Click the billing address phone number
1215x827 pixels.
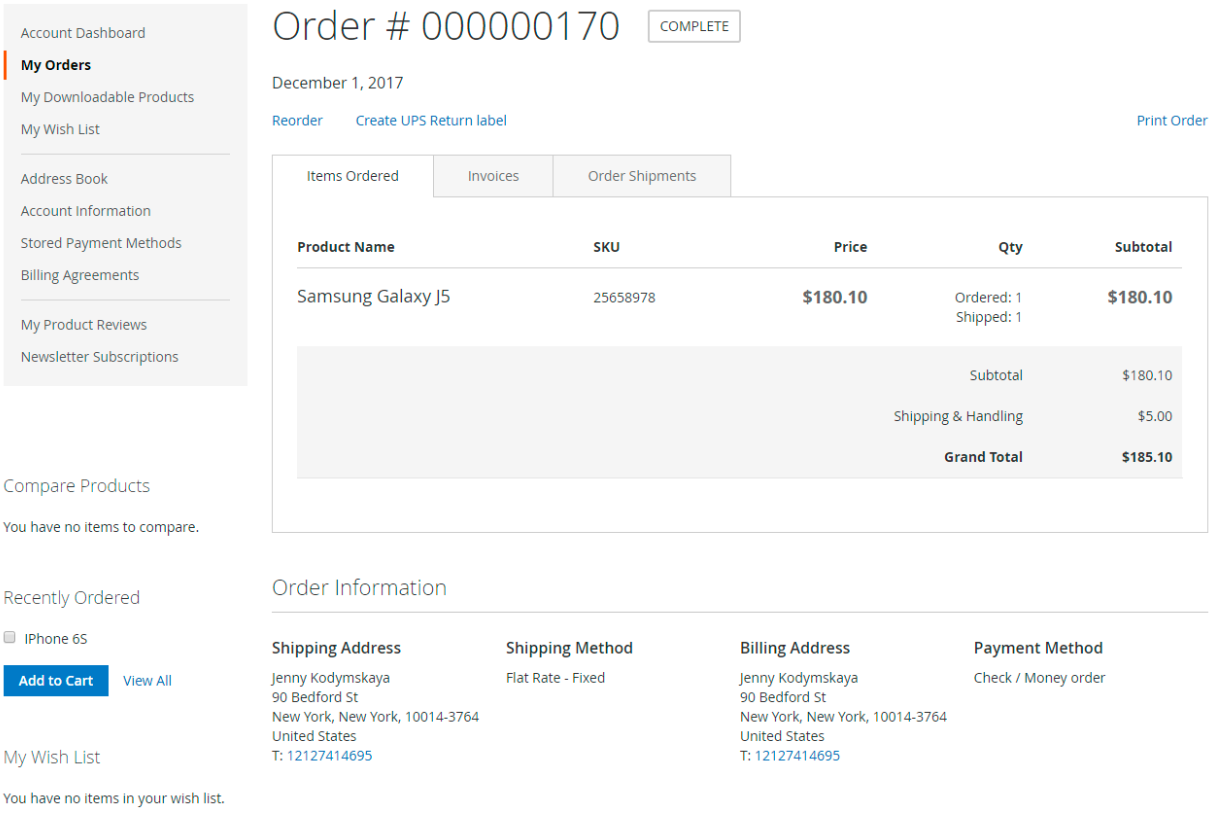click(x=797, y=756)
